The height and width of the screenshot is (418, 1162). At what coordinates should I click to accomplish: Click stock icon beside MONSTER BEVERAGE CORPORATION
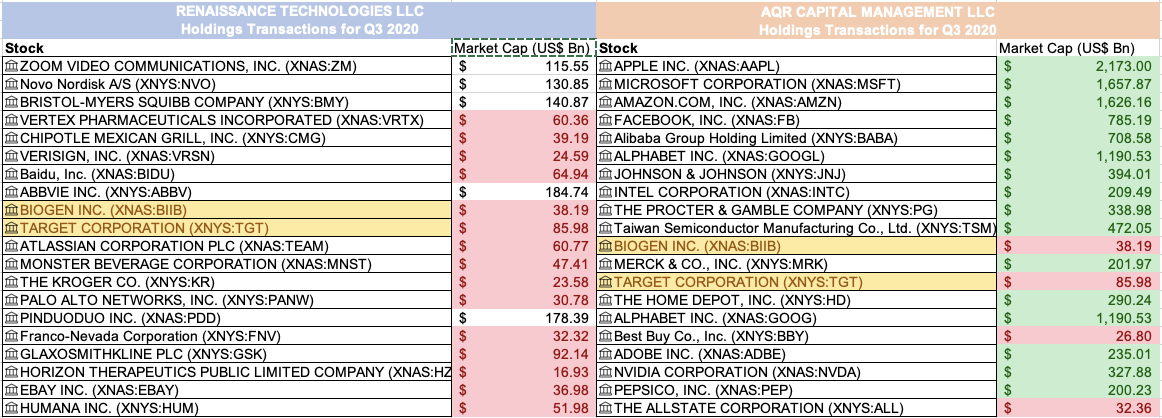[11, 264]
